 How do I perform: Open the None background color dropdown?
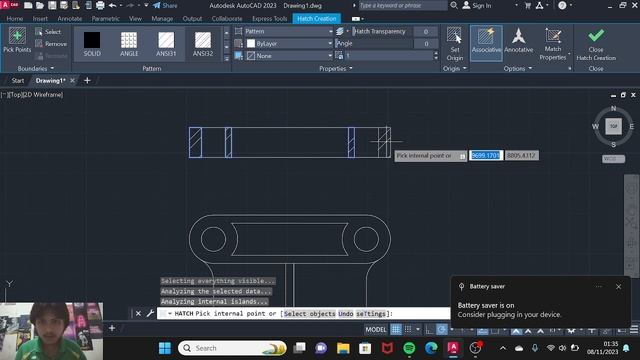[x=289, y=56]
